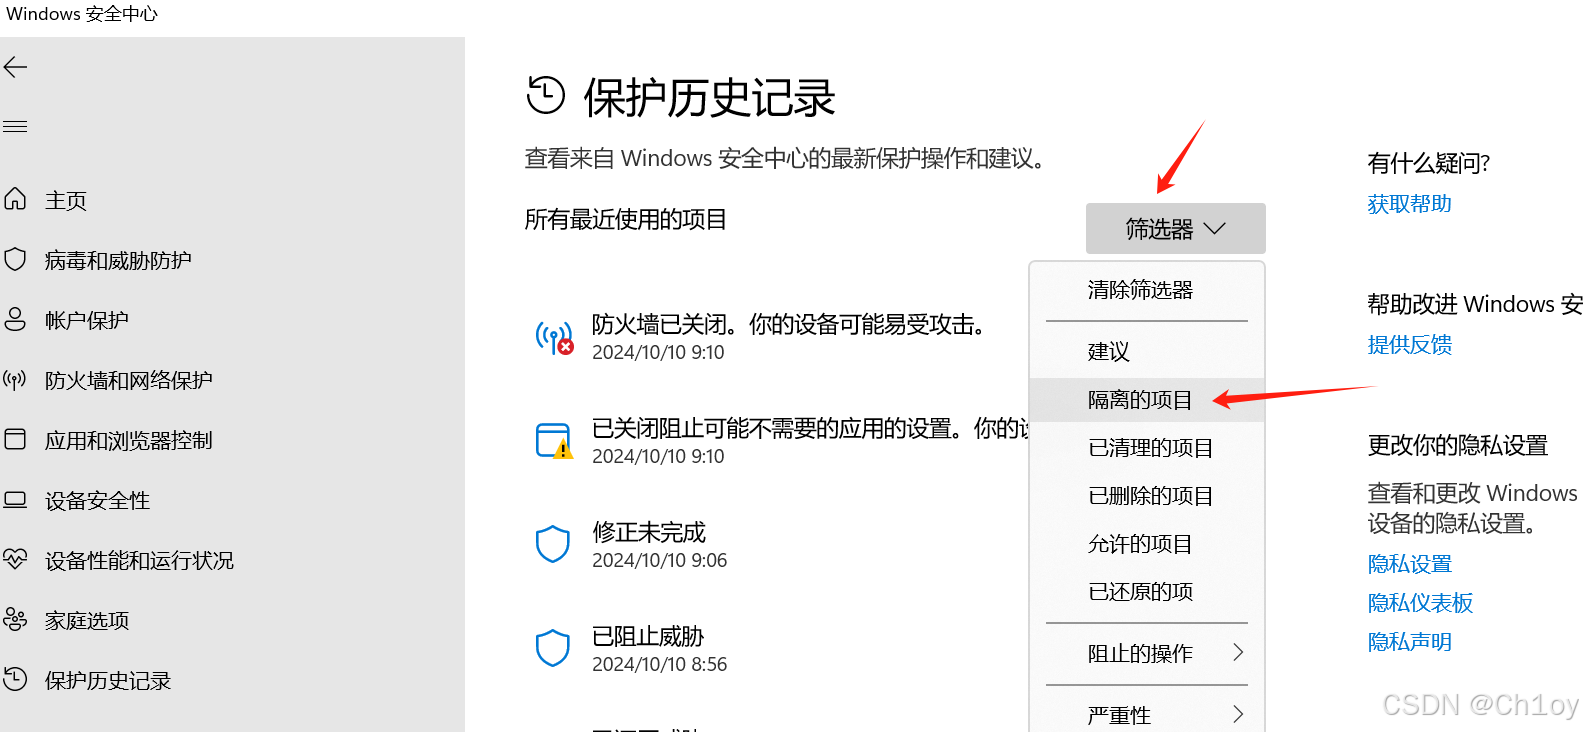Click the antenna icon beside 防火墙和网络保护

[15, 379]
